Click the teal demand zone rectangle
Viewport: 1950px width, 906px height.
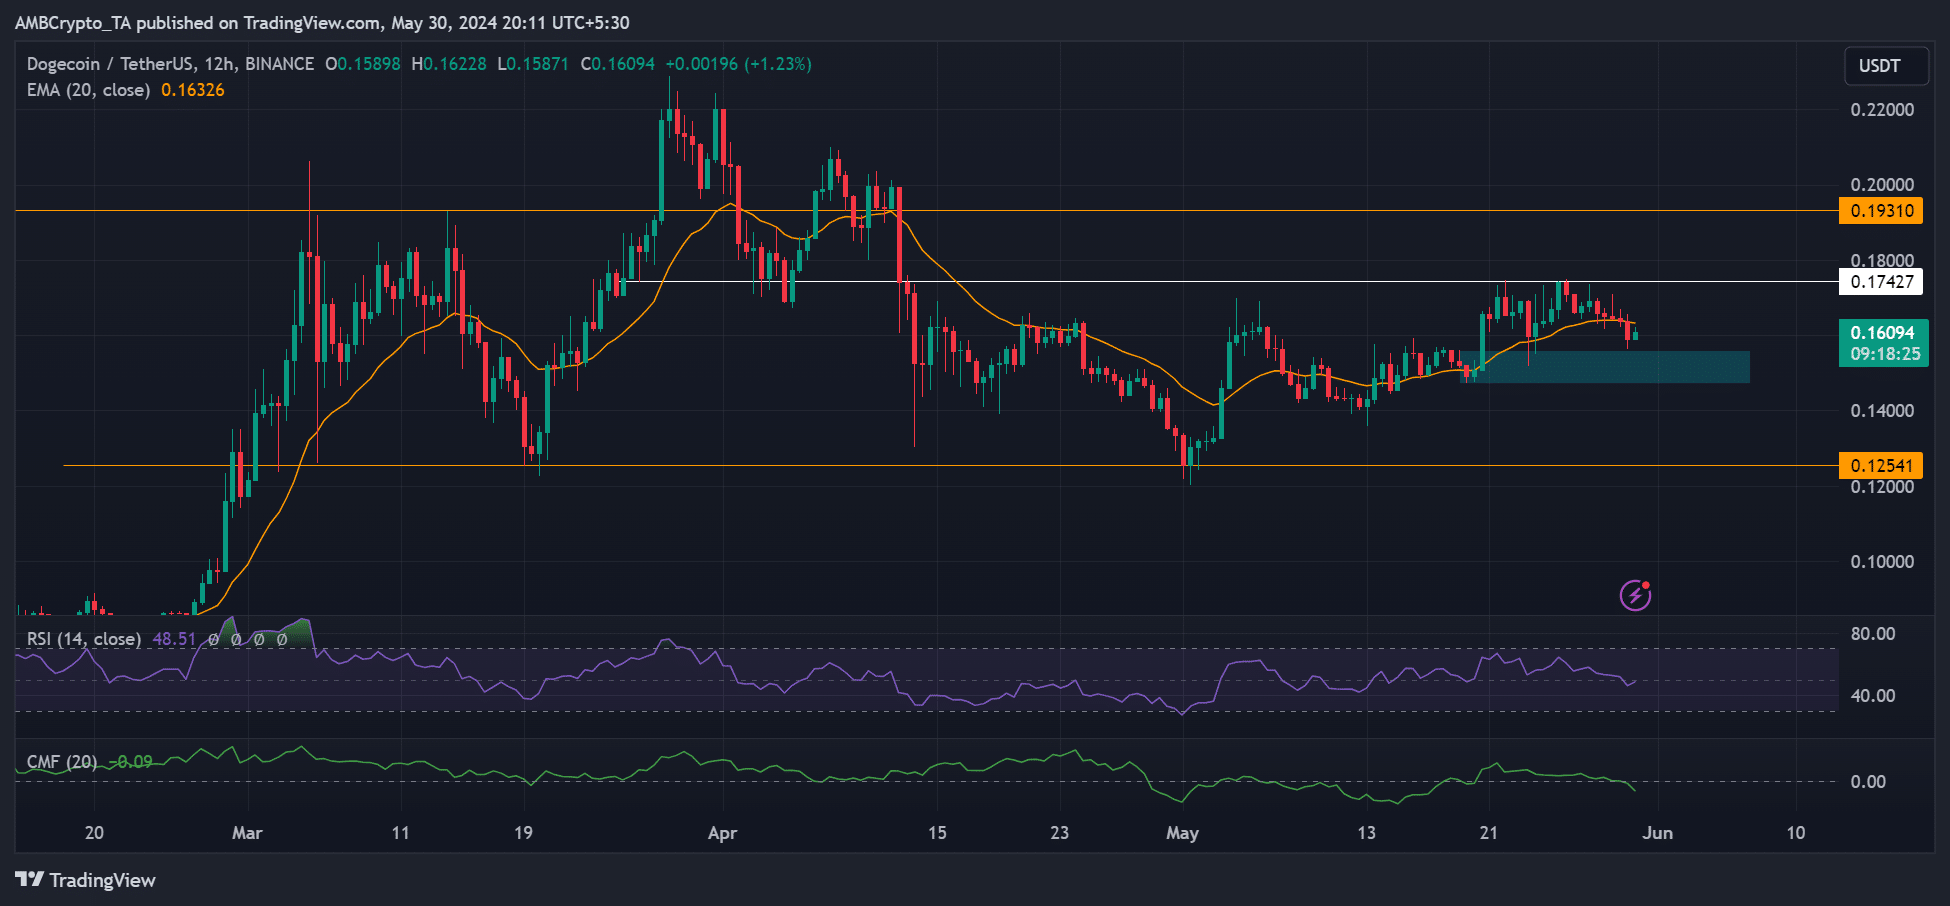[1605, 367]
